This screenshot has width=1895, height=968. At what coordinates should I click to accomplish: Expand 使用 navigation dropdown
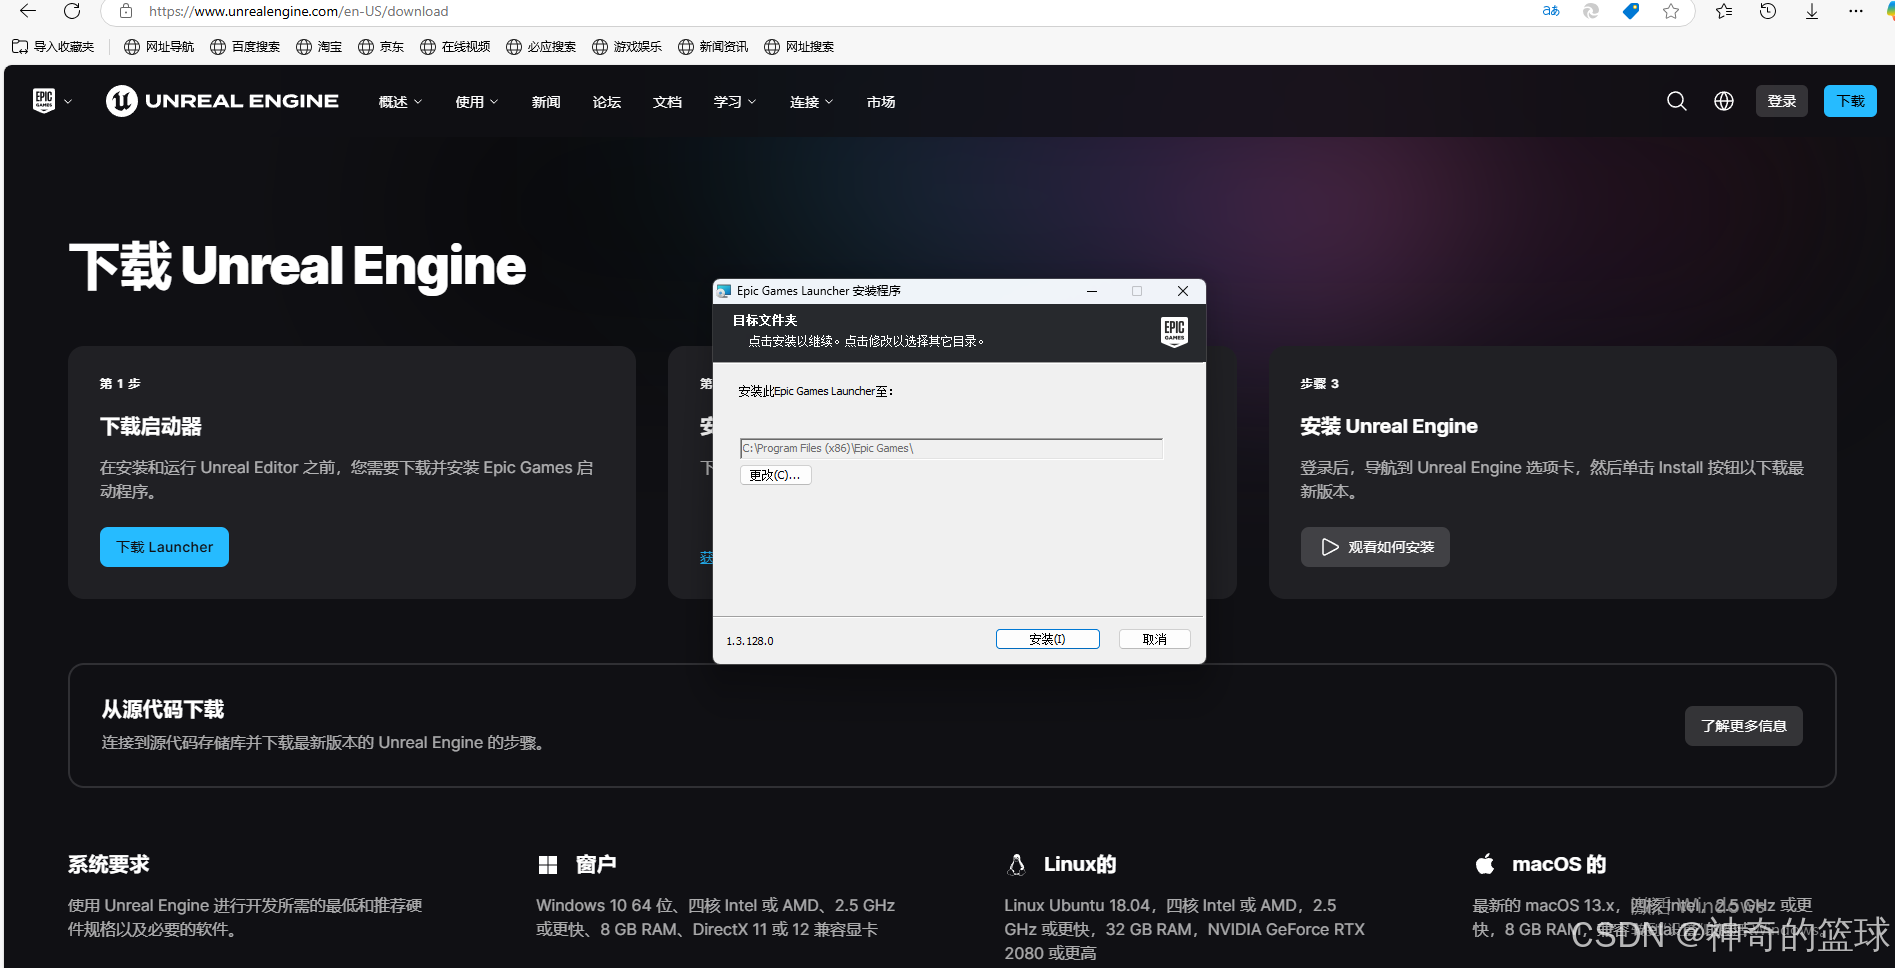tap(476, 102)
